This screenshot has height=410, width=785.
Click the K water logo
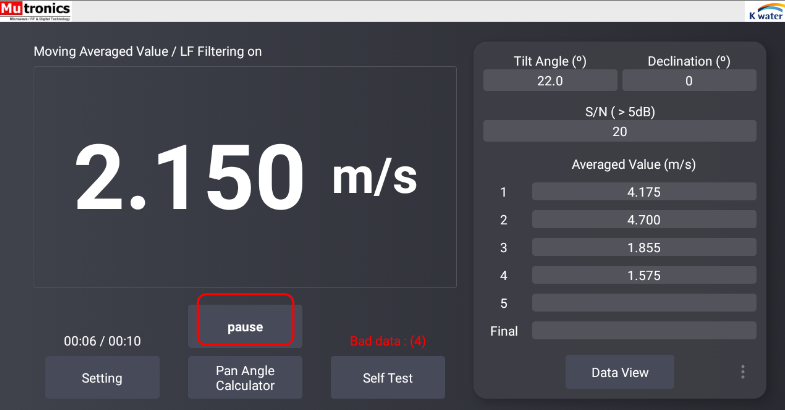pyautogui.click(x=764, y=11)
